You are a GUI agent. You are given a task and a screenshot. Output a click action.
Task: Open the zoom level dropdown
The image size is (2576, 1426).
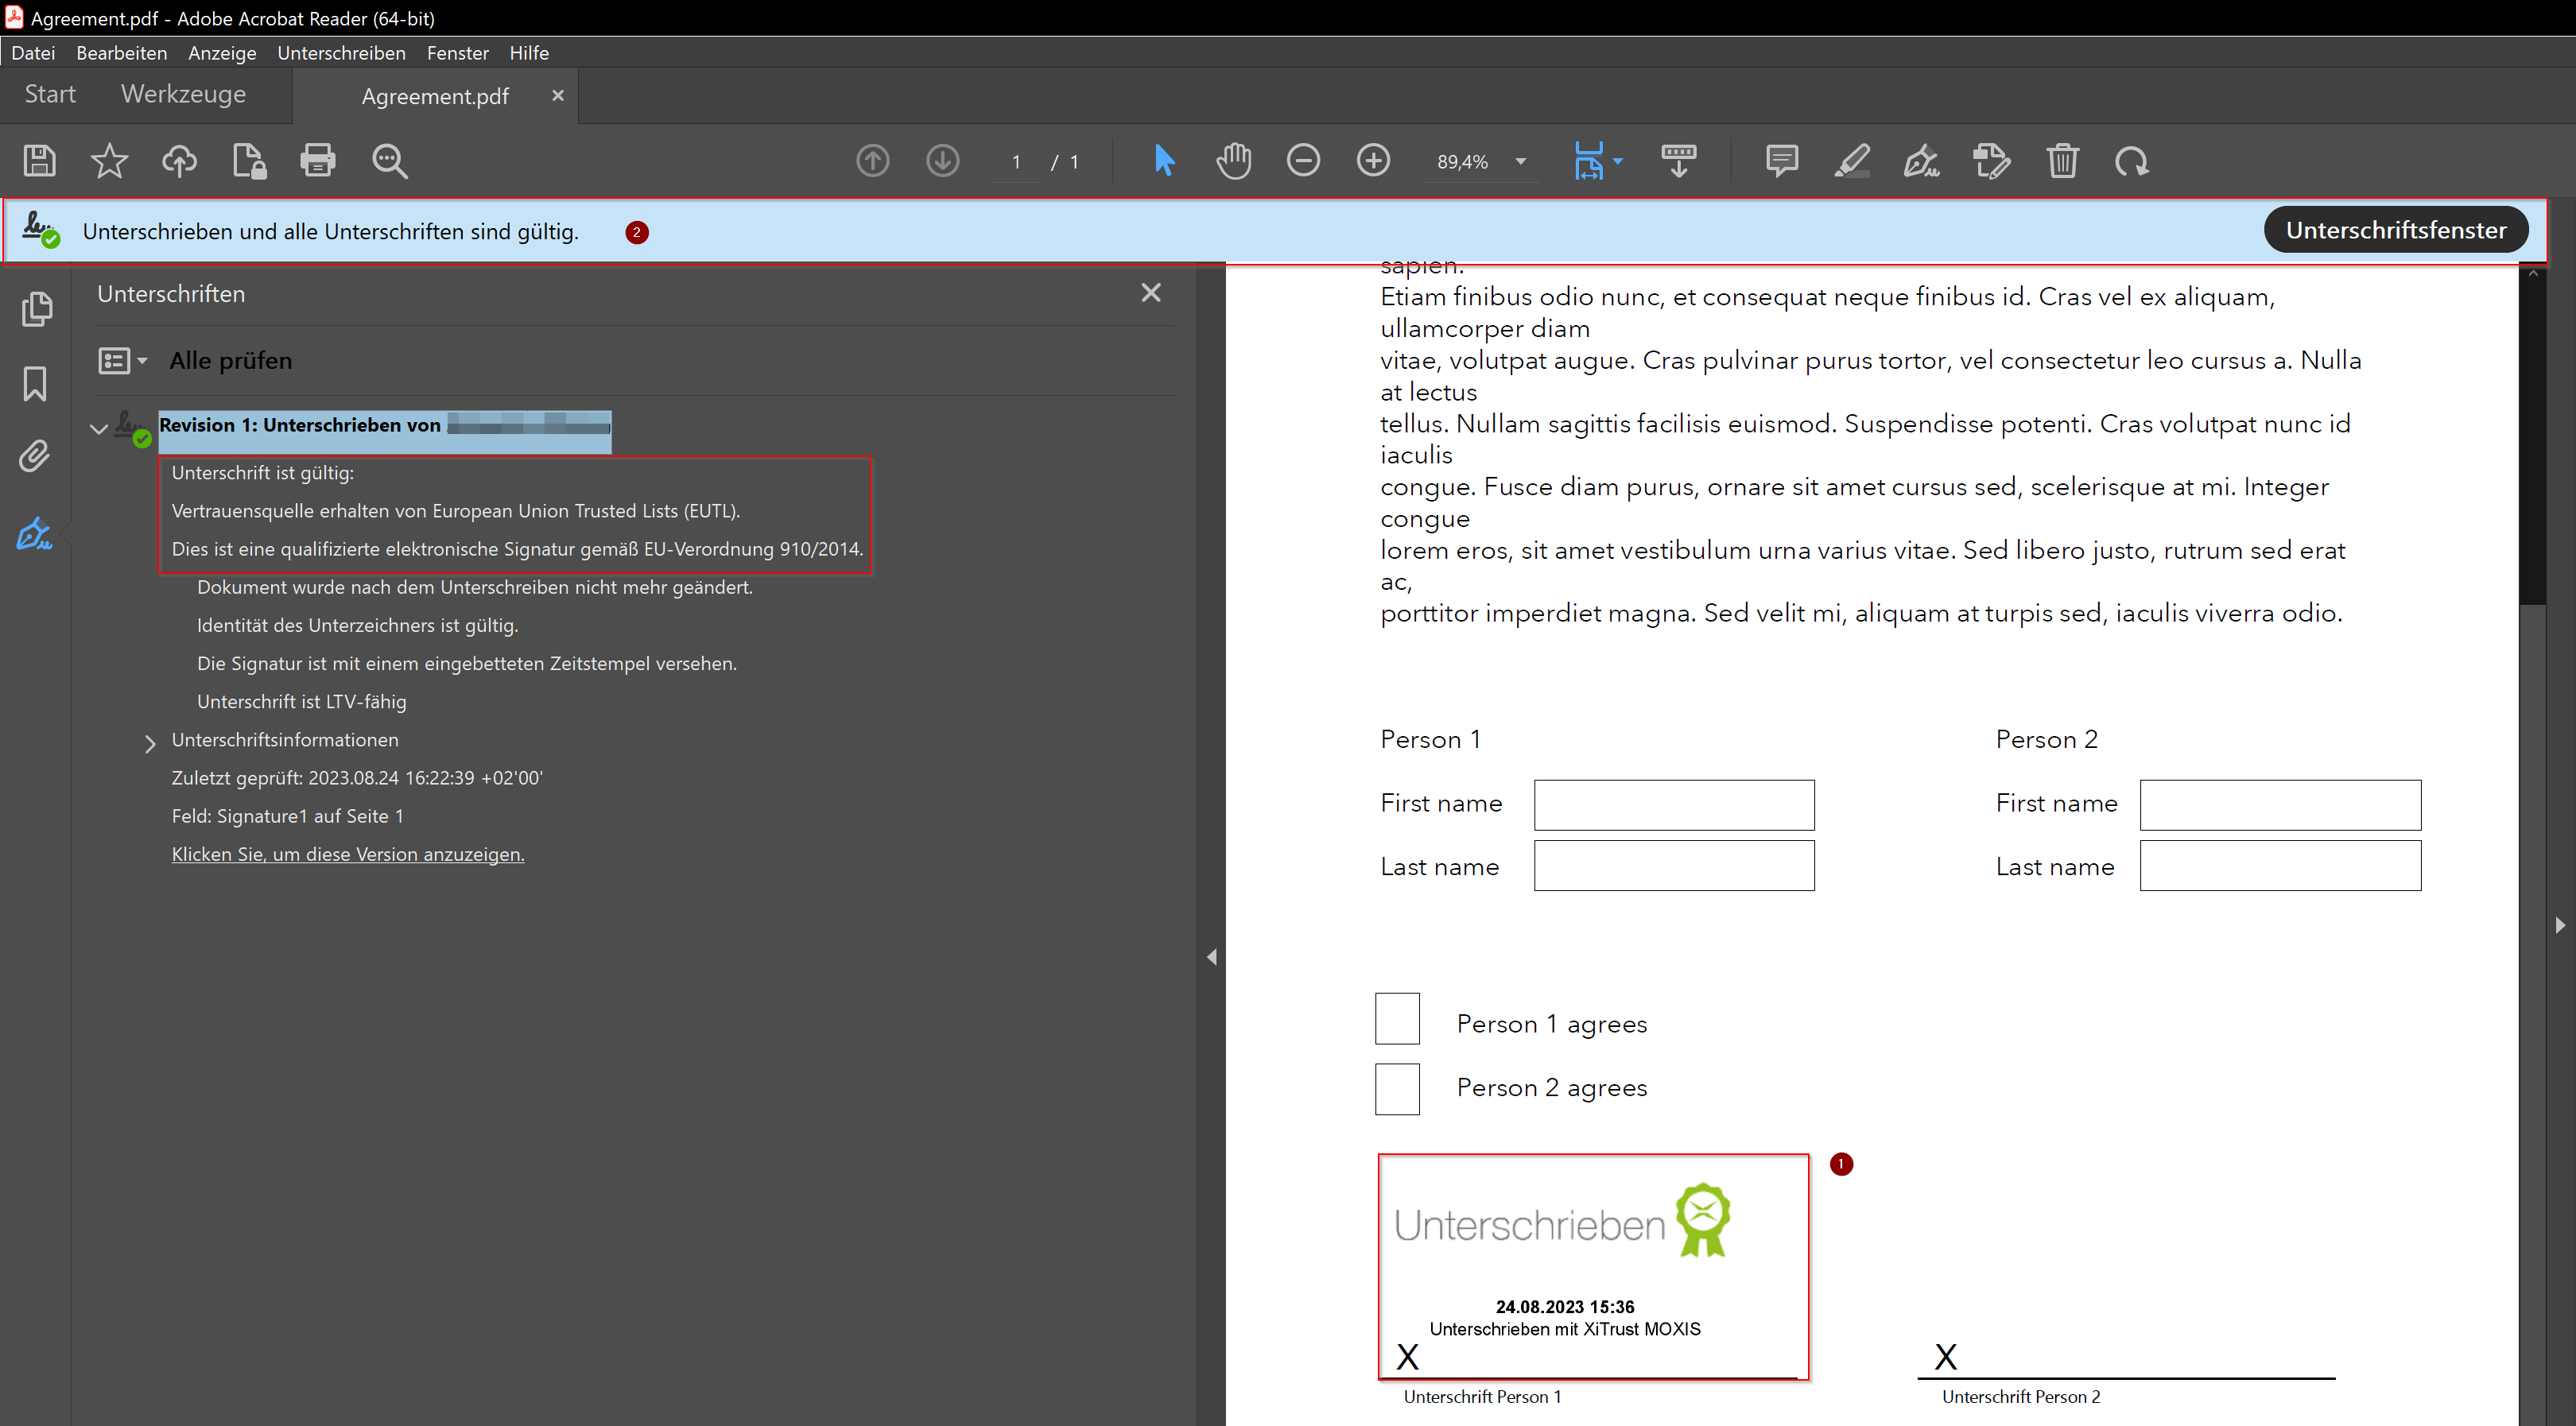[1519, 161]
